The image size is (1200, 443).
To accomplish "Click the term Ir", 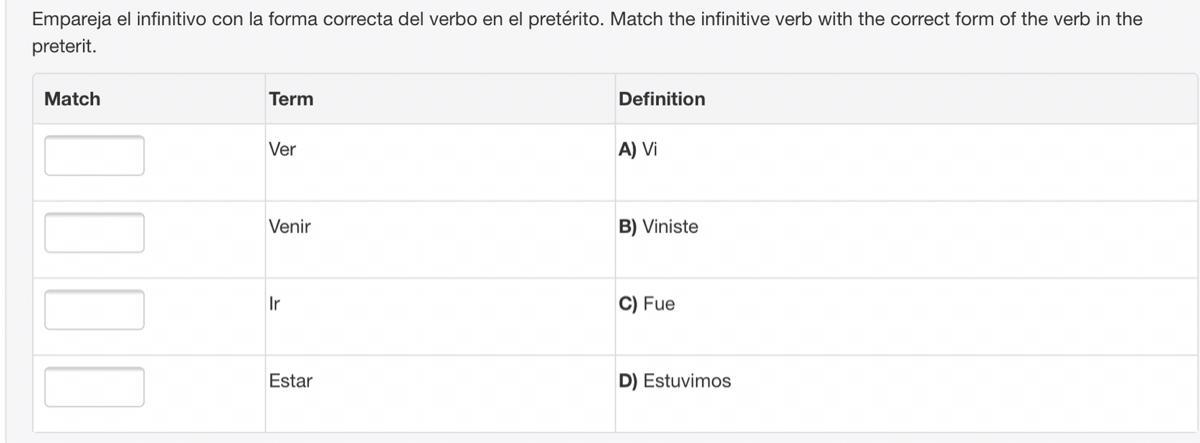I will point(274,303).
